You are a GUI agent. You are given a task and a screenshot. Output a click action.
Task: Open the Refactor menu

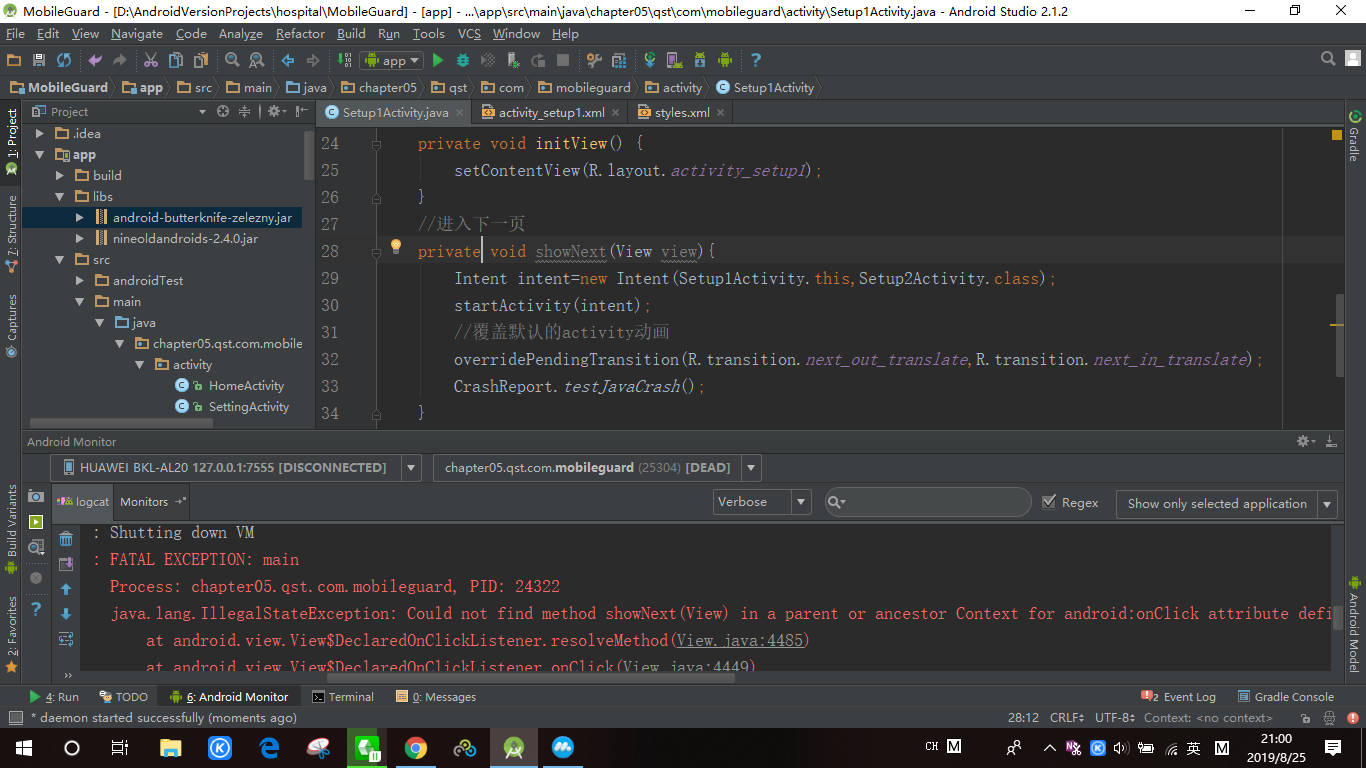pos(300,33)
